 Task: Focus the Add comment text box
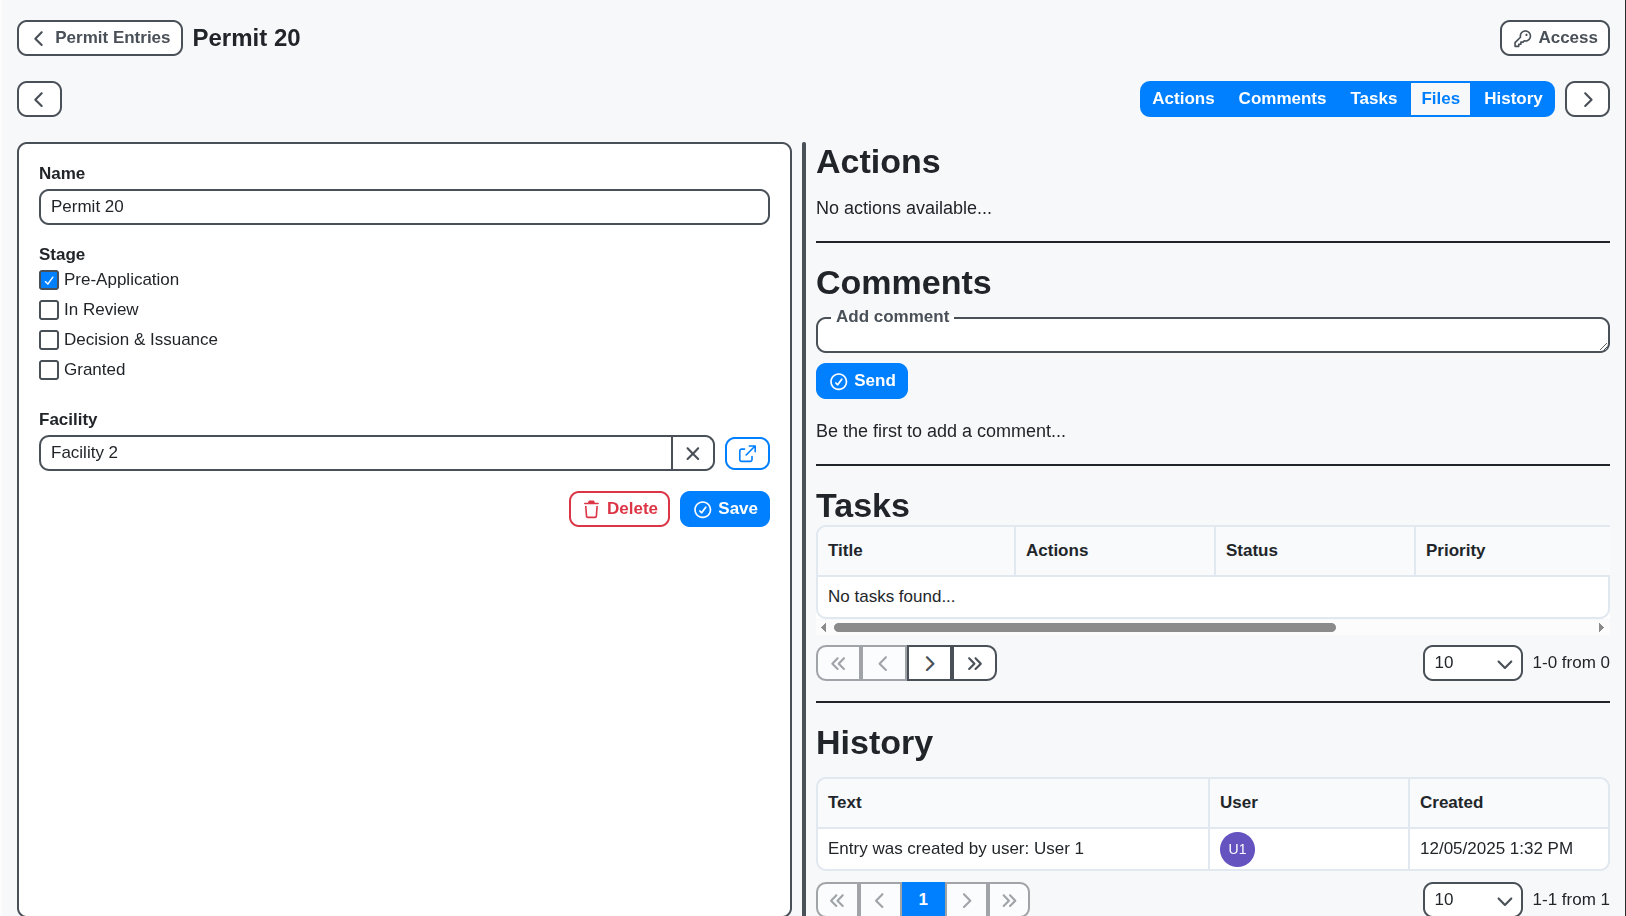[x=1212, y=337]
